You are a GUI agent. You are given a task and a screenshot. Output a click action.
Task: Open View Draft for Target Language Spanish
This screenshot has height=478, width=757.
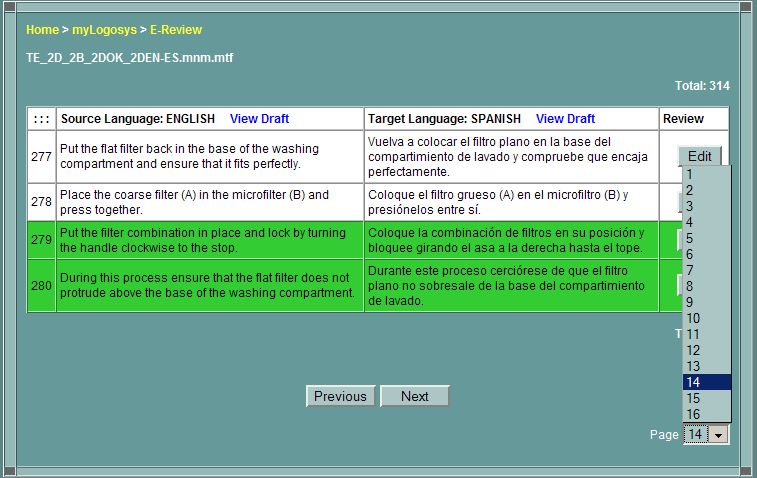point(565,119)
